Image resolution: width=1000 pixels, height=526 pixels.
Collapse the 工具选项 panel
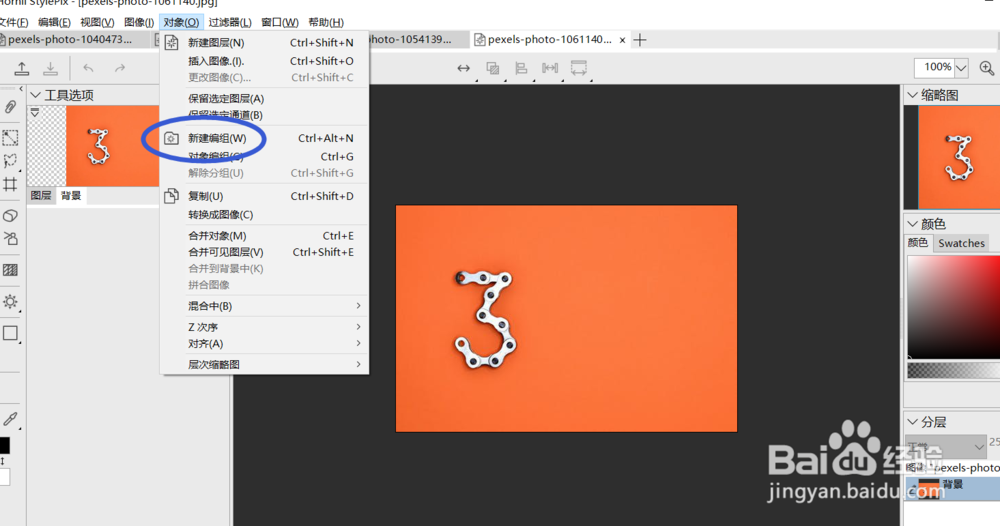(x=36, y=95)
